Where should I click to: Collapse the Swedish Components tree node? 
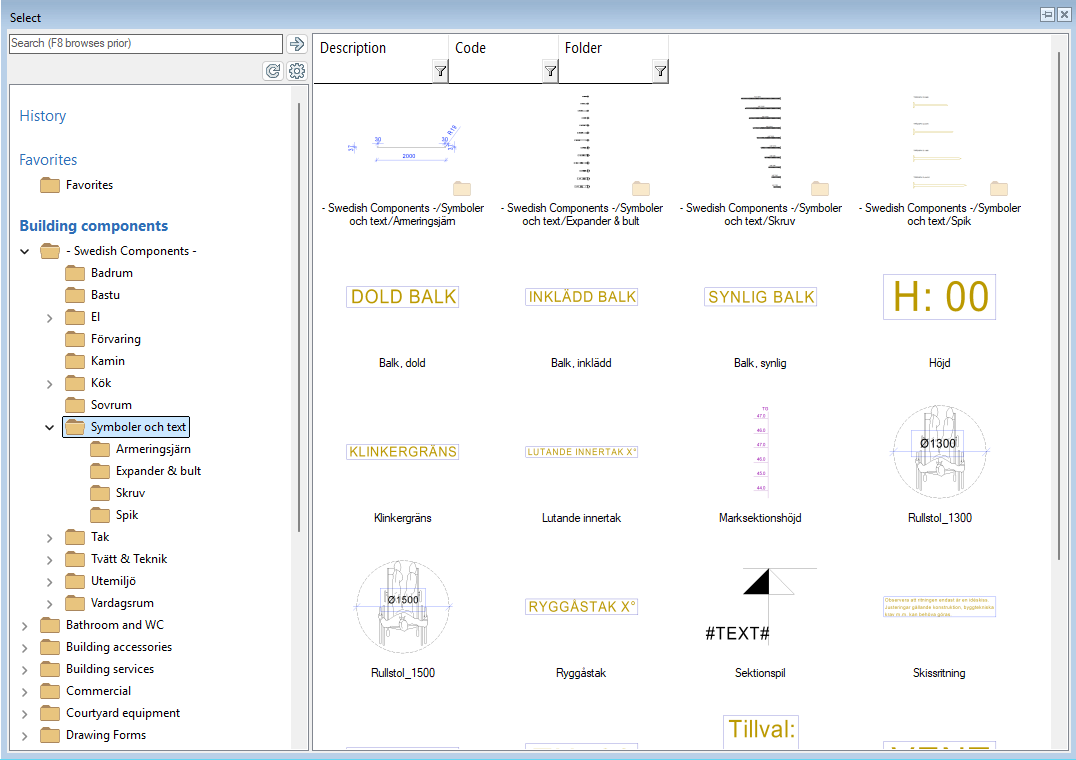click(25, 252)
